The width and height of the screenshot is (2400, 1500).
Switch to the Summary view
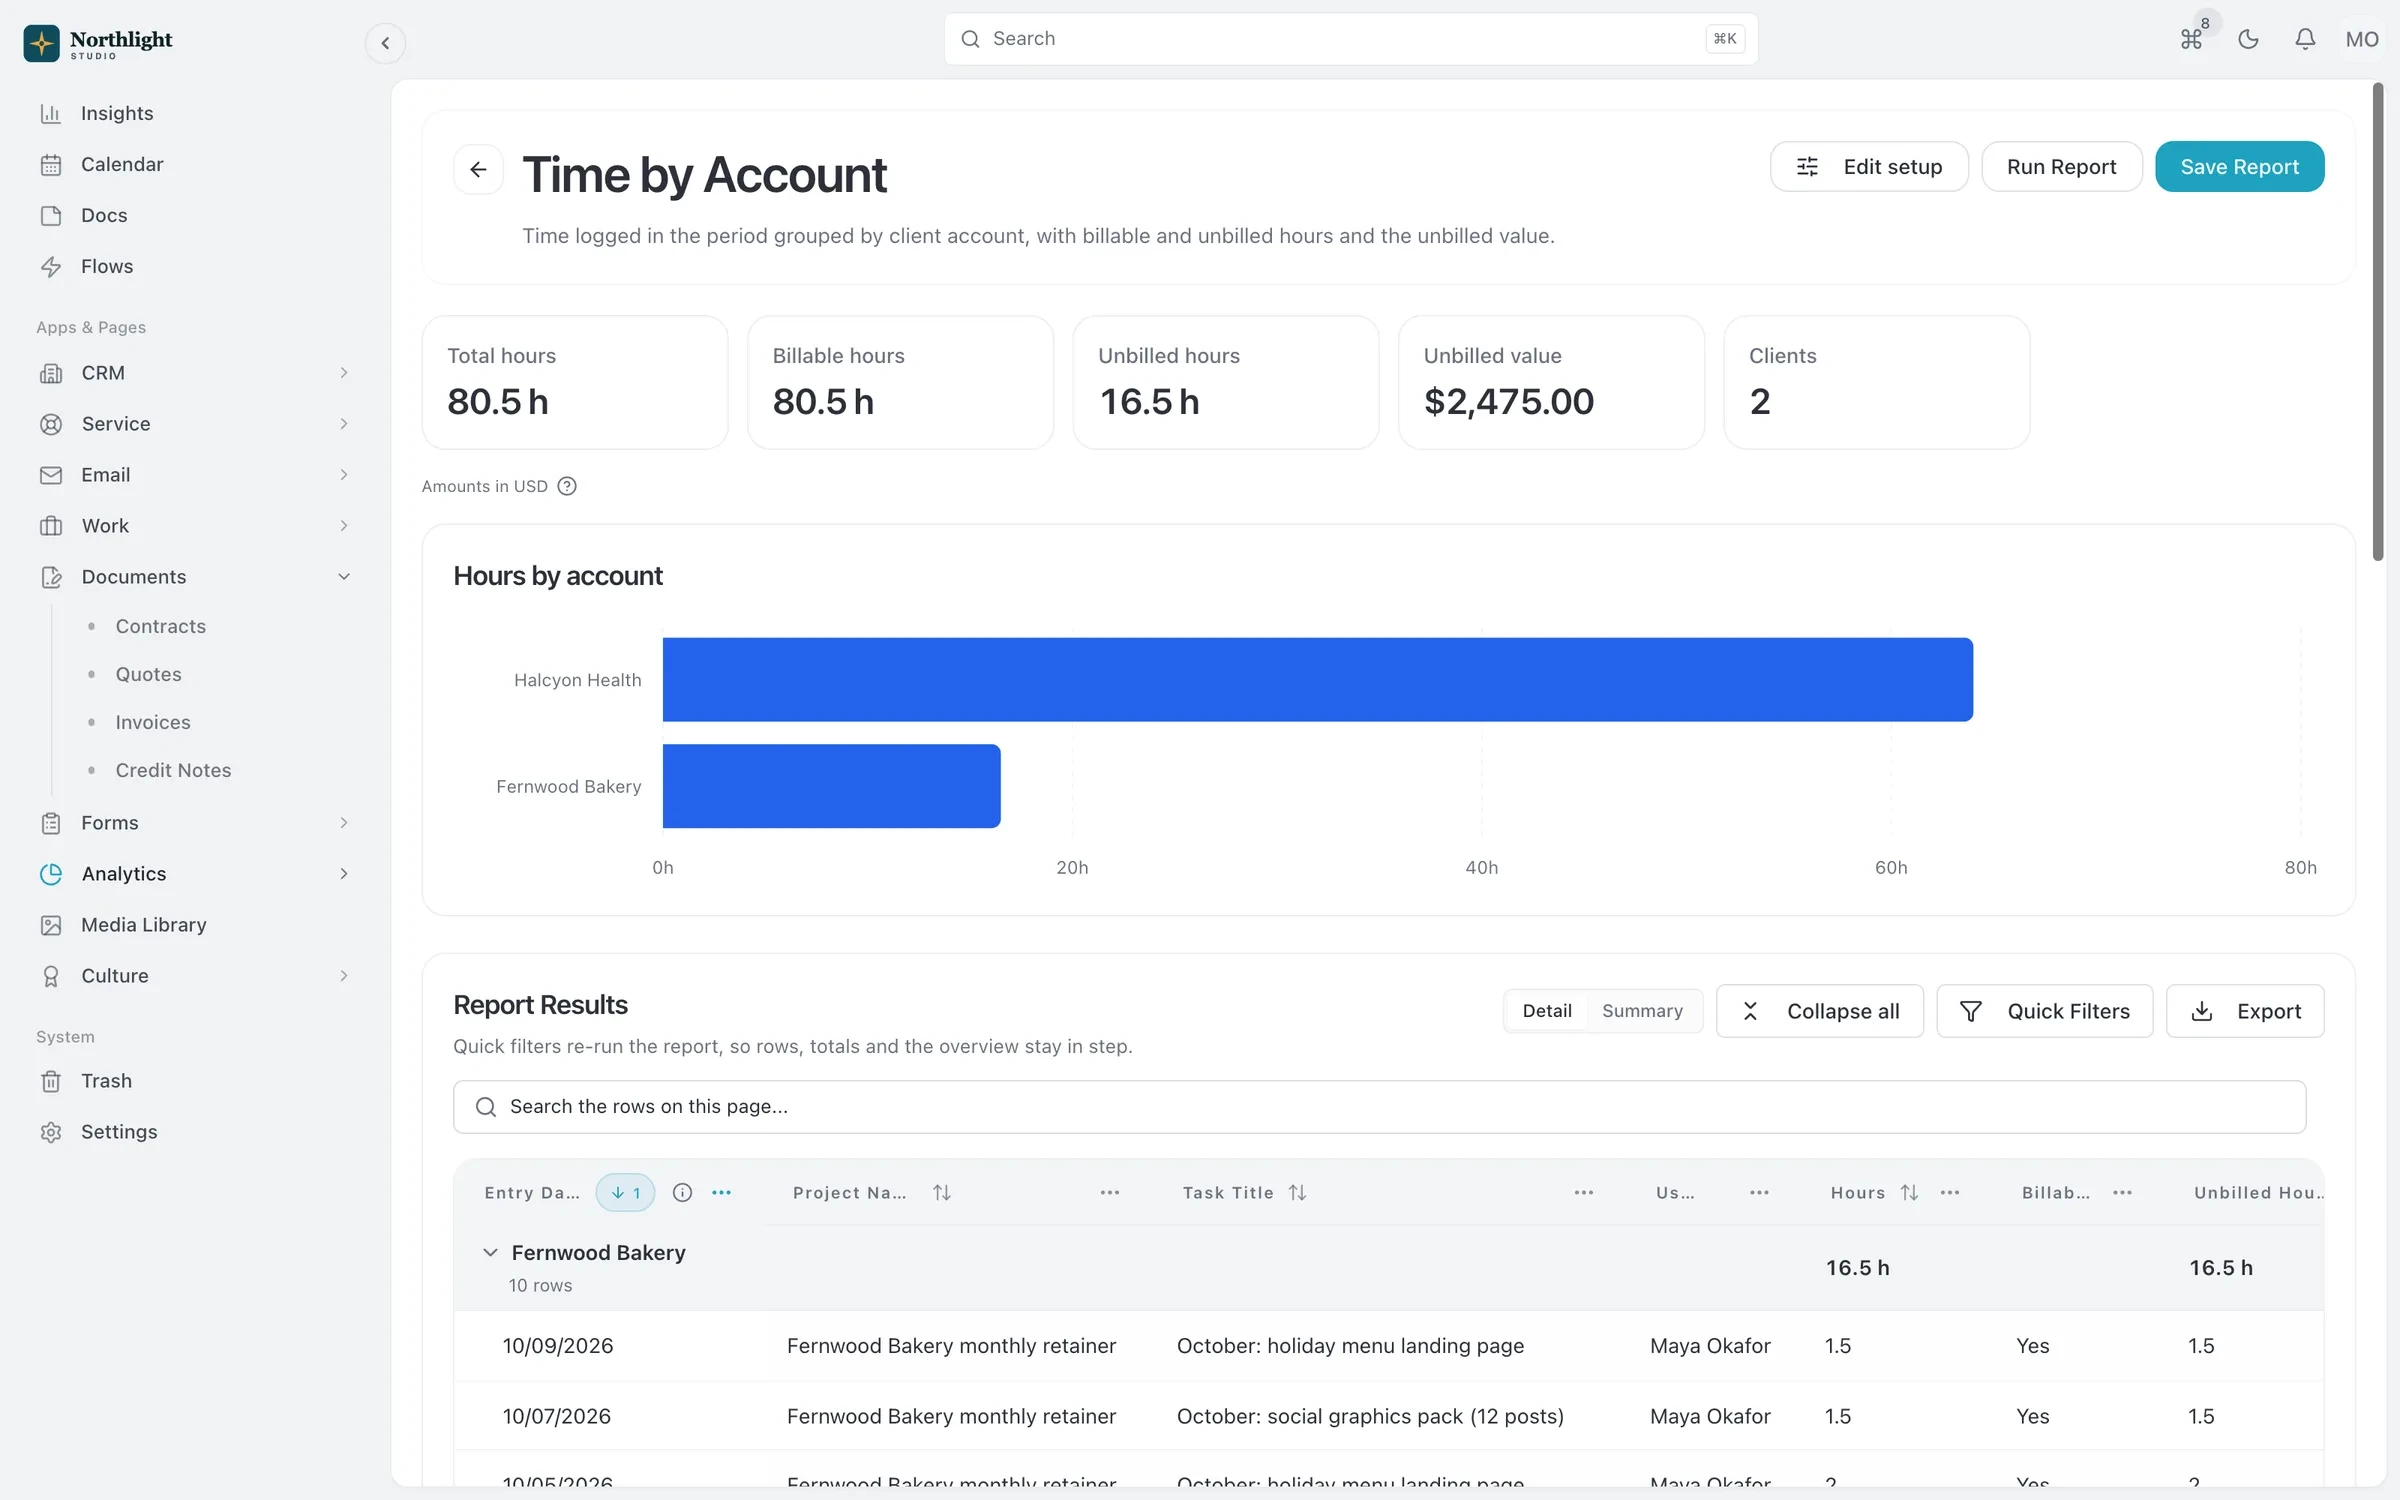click(x=1642, y=1011)
